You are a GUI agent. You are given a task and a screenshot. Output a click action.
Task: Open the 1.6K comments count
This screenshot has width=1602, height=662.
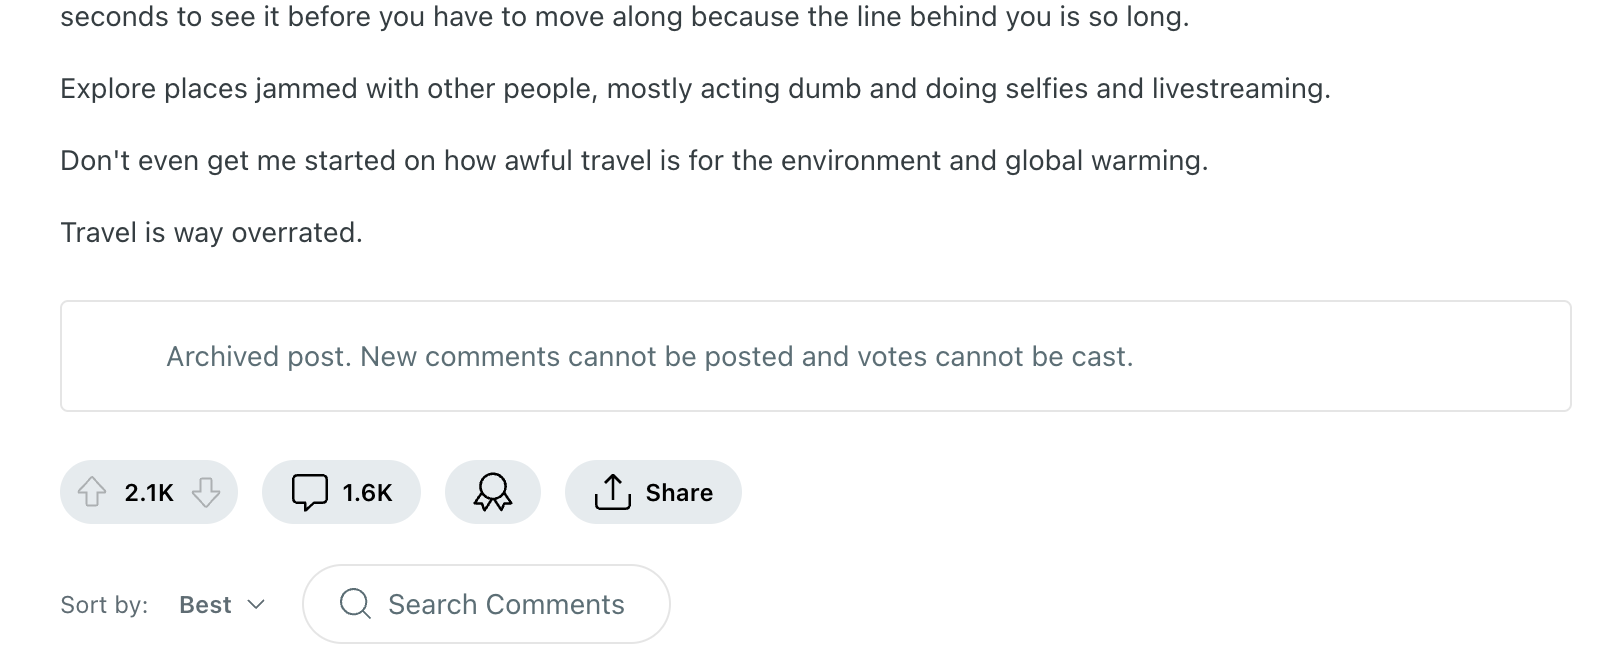[367, 493]
